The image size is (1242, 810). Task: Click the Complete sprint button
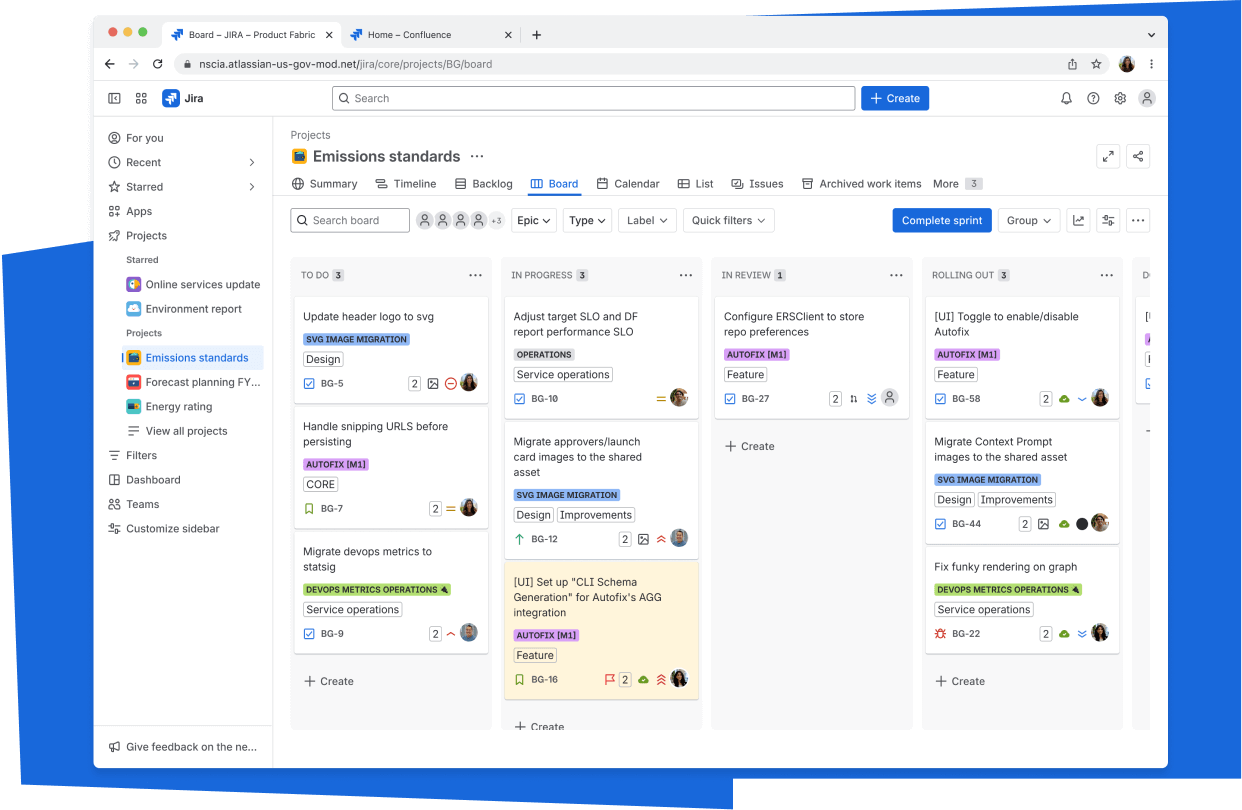pyautogui.click(x=941, y=220)
